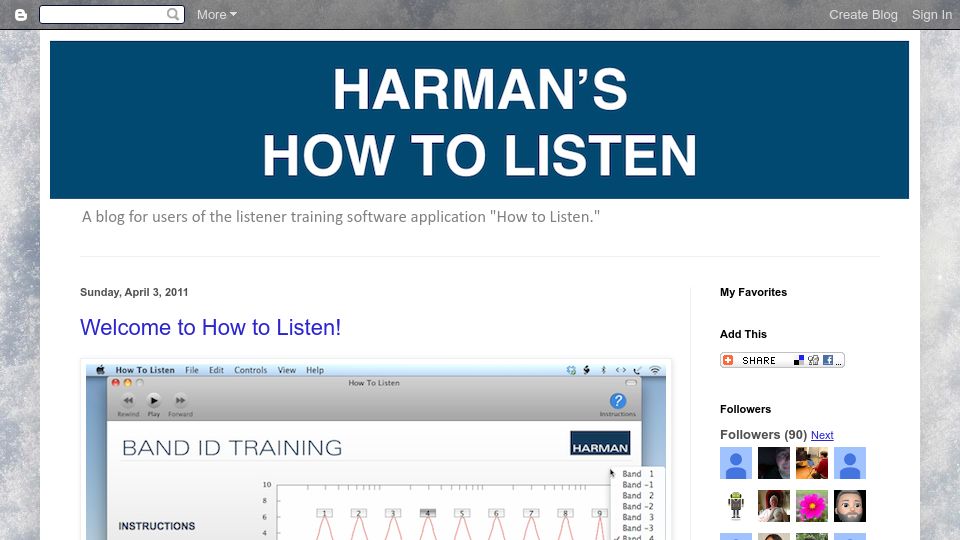The height and width of the screenshot is (540, 960).
Task: Focus the Blogger navbar search field
Action: click(111, 14)
